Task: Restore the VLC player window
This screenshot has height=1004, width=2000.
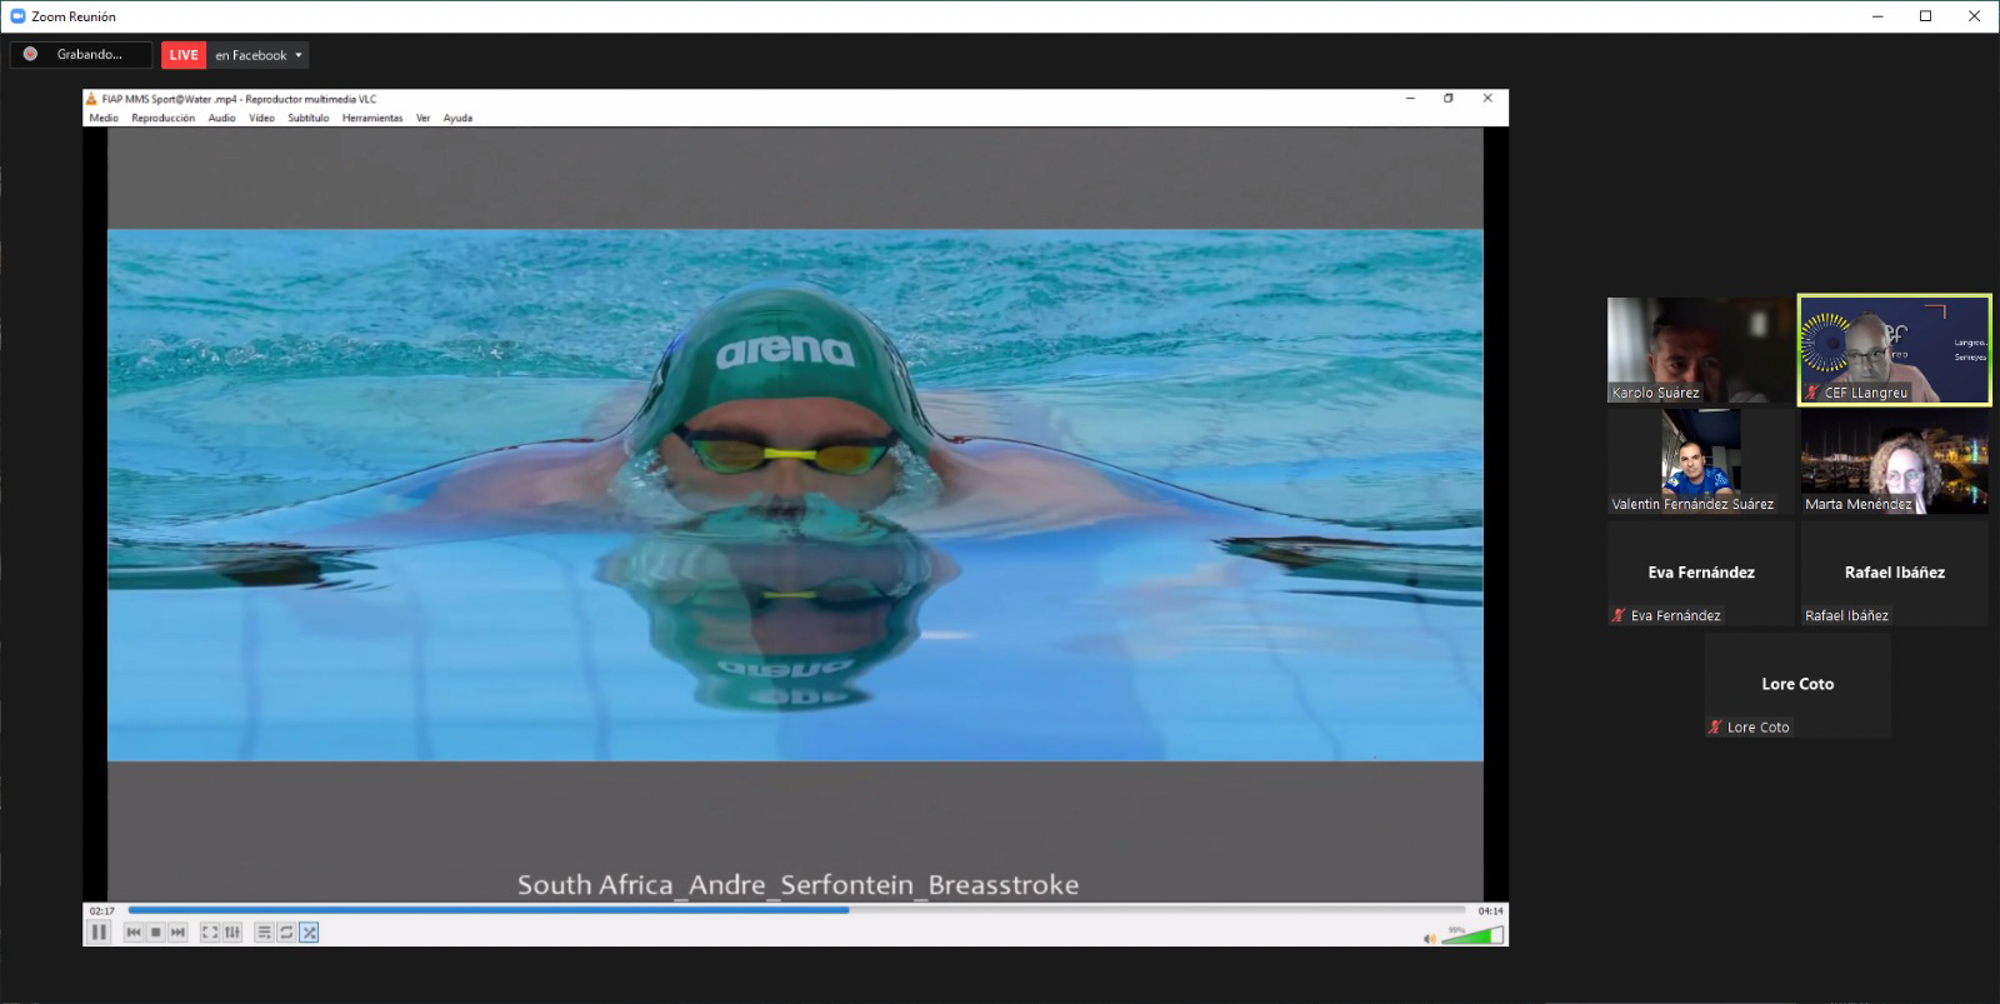Action: pos(1448,98)
